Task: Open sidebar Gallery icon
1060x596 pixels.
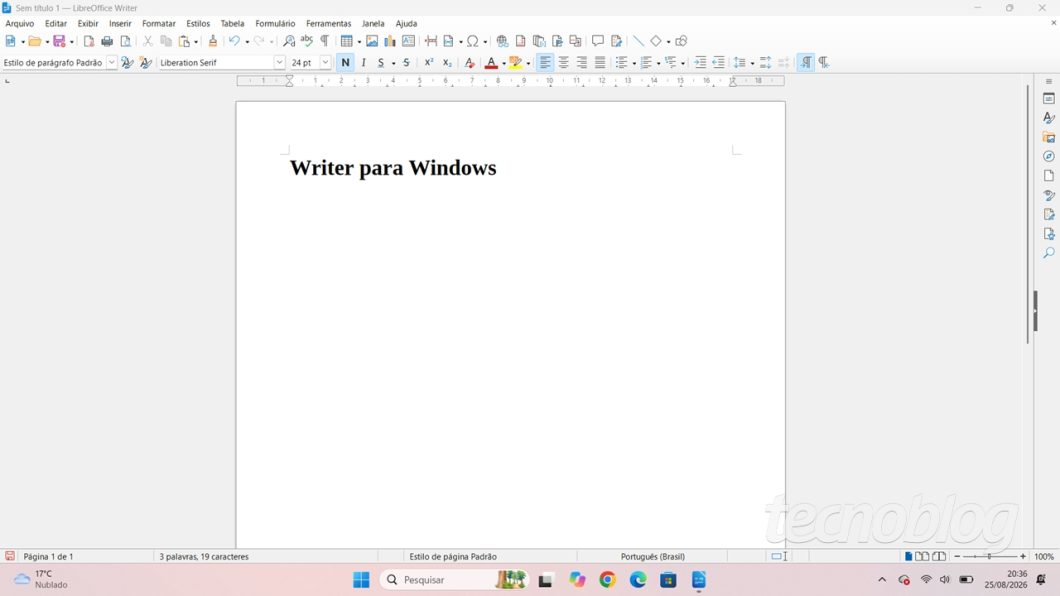Action: [1049, 137]
